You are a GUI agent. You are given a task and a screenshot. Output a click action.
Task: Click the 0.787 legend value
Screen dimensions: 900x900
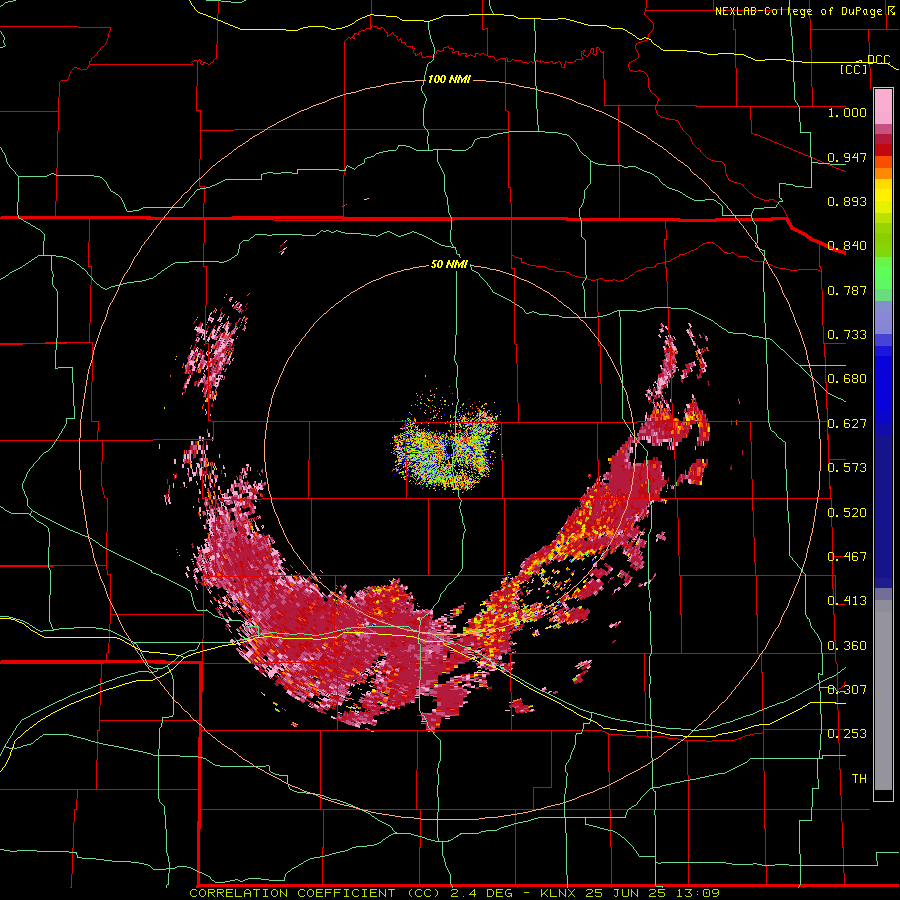pyautogui.click(x=847, y=290)
